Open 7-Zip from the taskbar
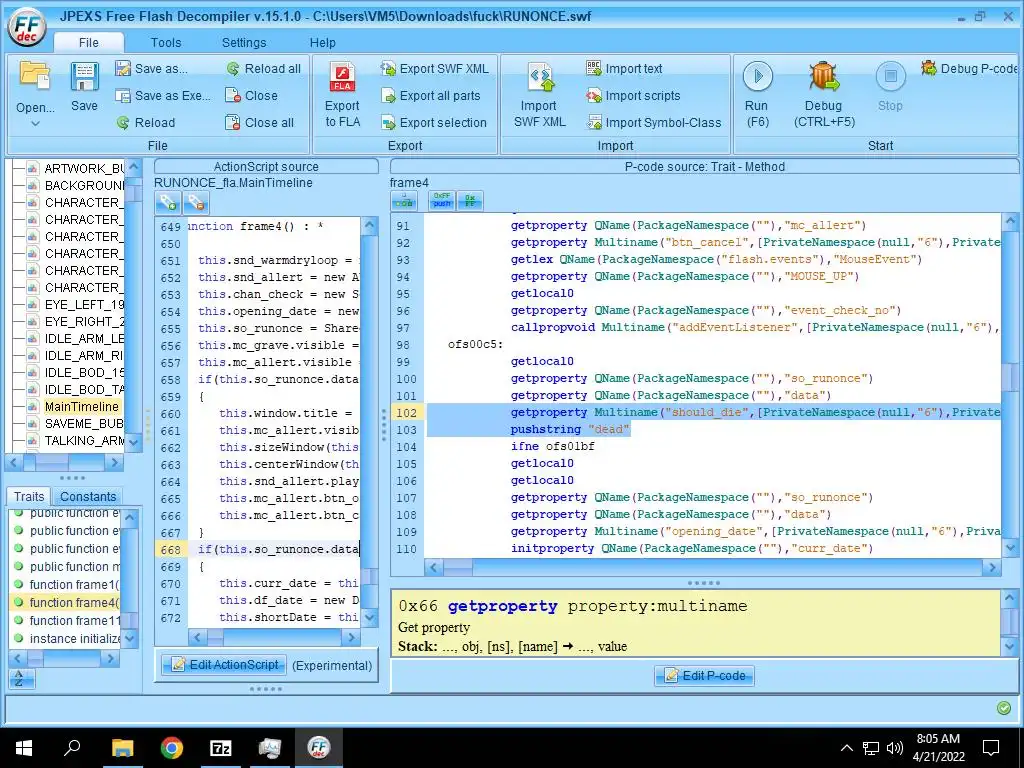Image resolution: width=1024 pixels, height=768 pixels. pyautogui.click(x=221, y=748)
